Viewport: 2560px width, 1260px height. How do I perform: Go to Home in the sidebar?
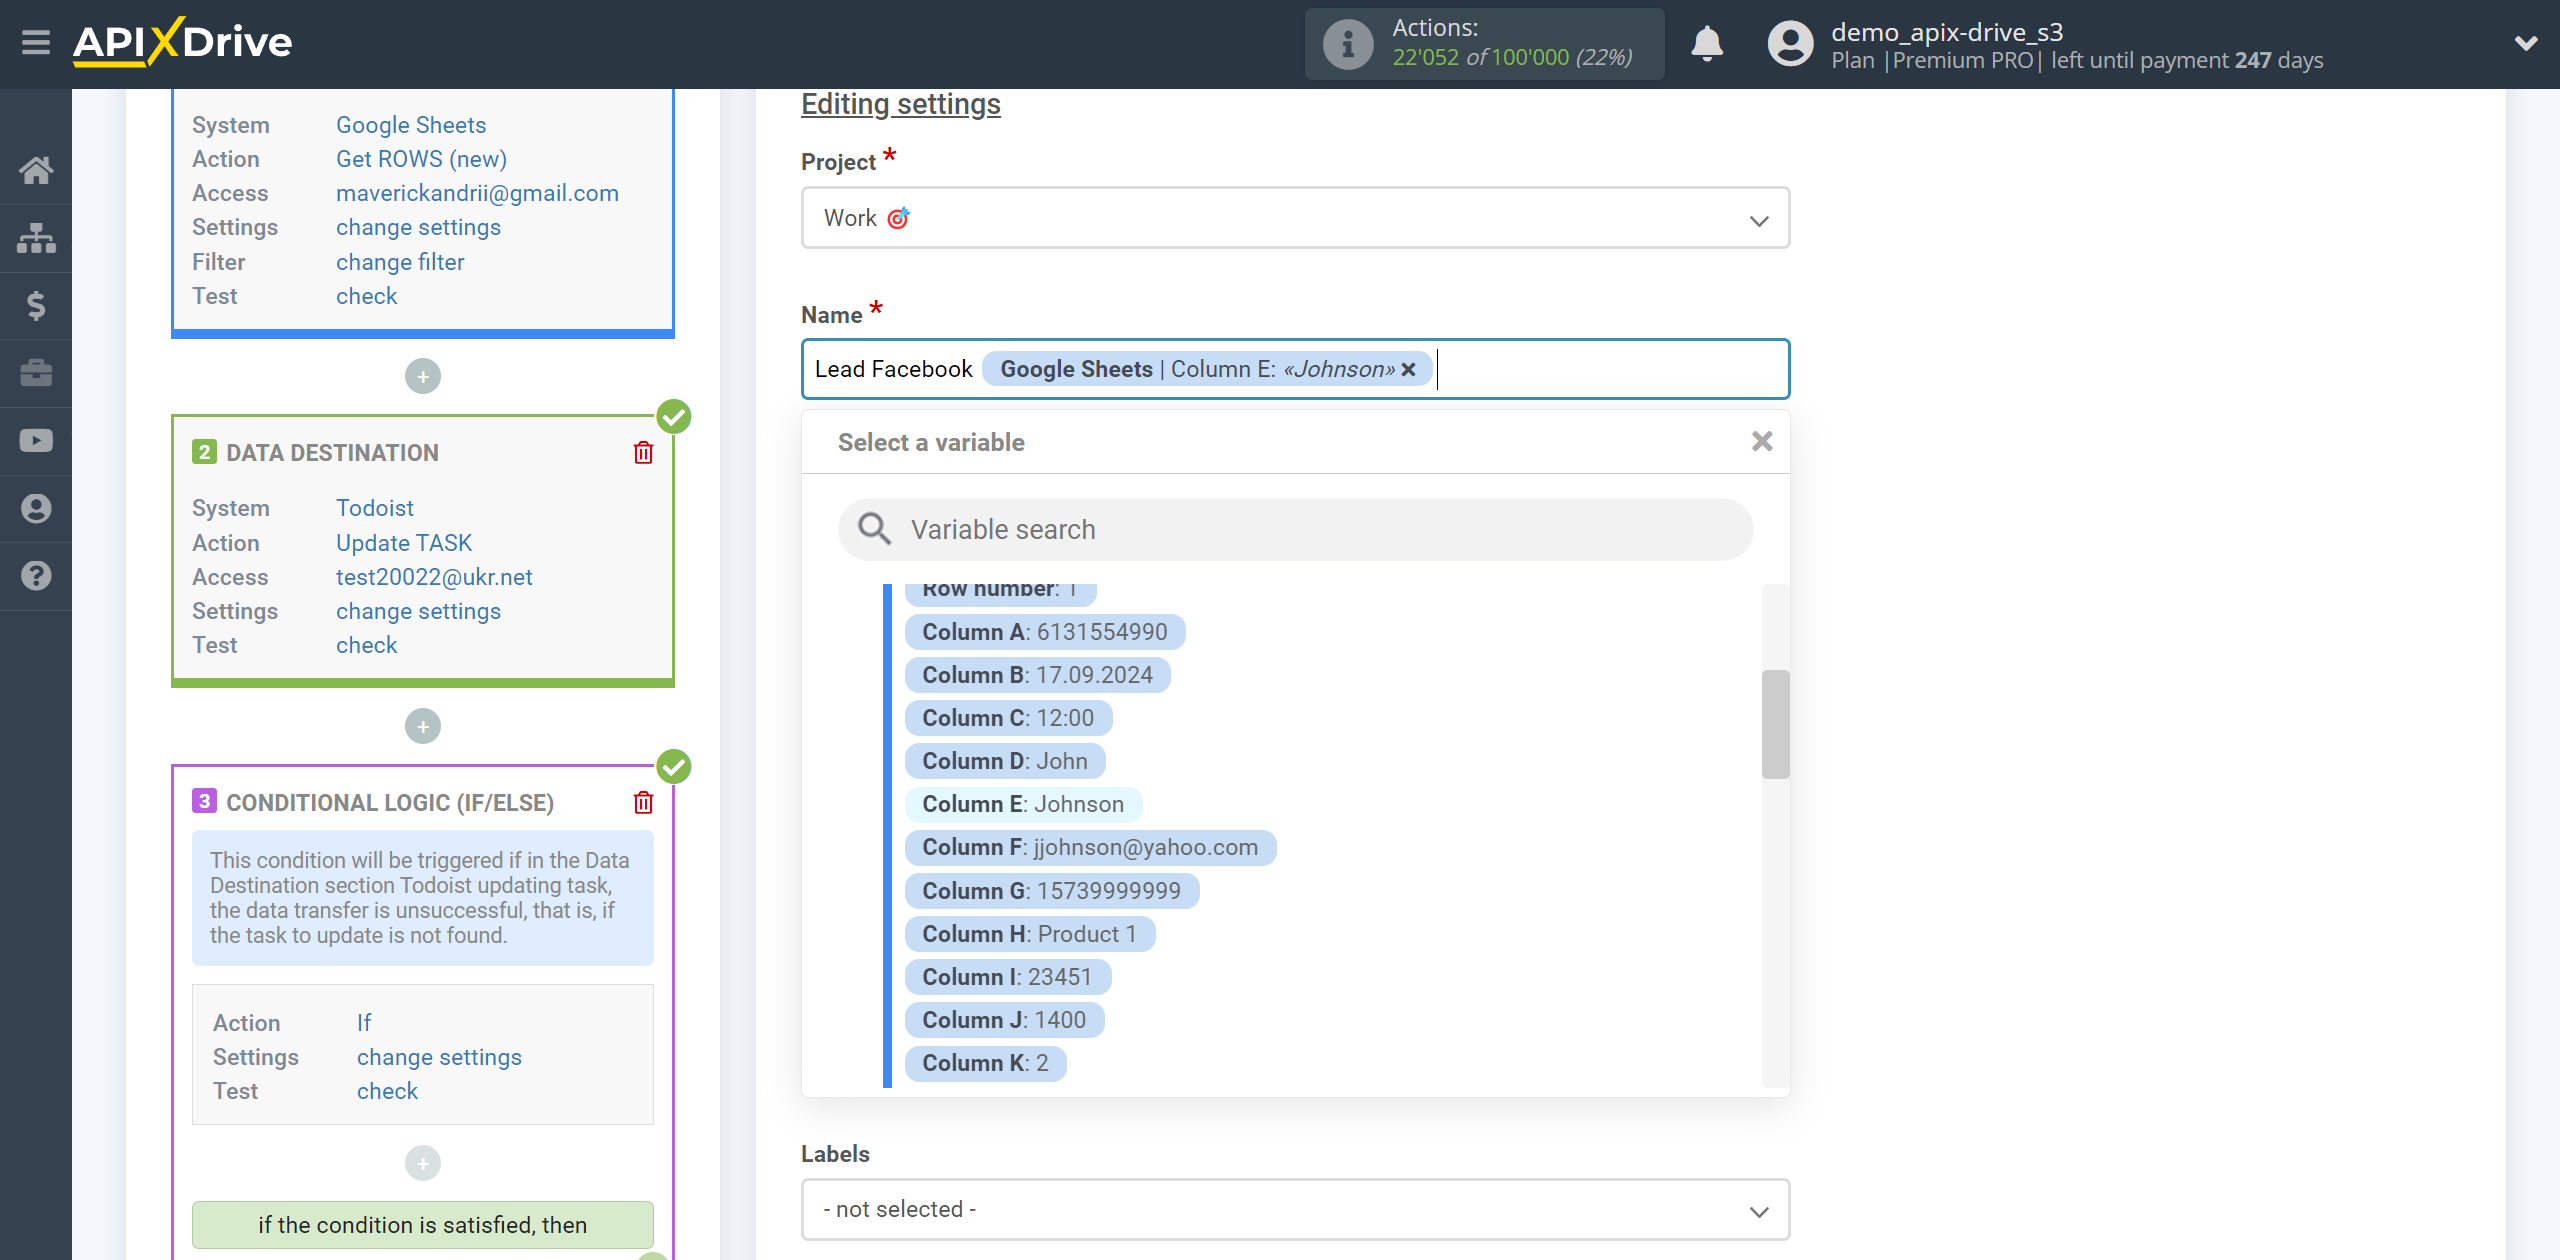pos(36,170)
